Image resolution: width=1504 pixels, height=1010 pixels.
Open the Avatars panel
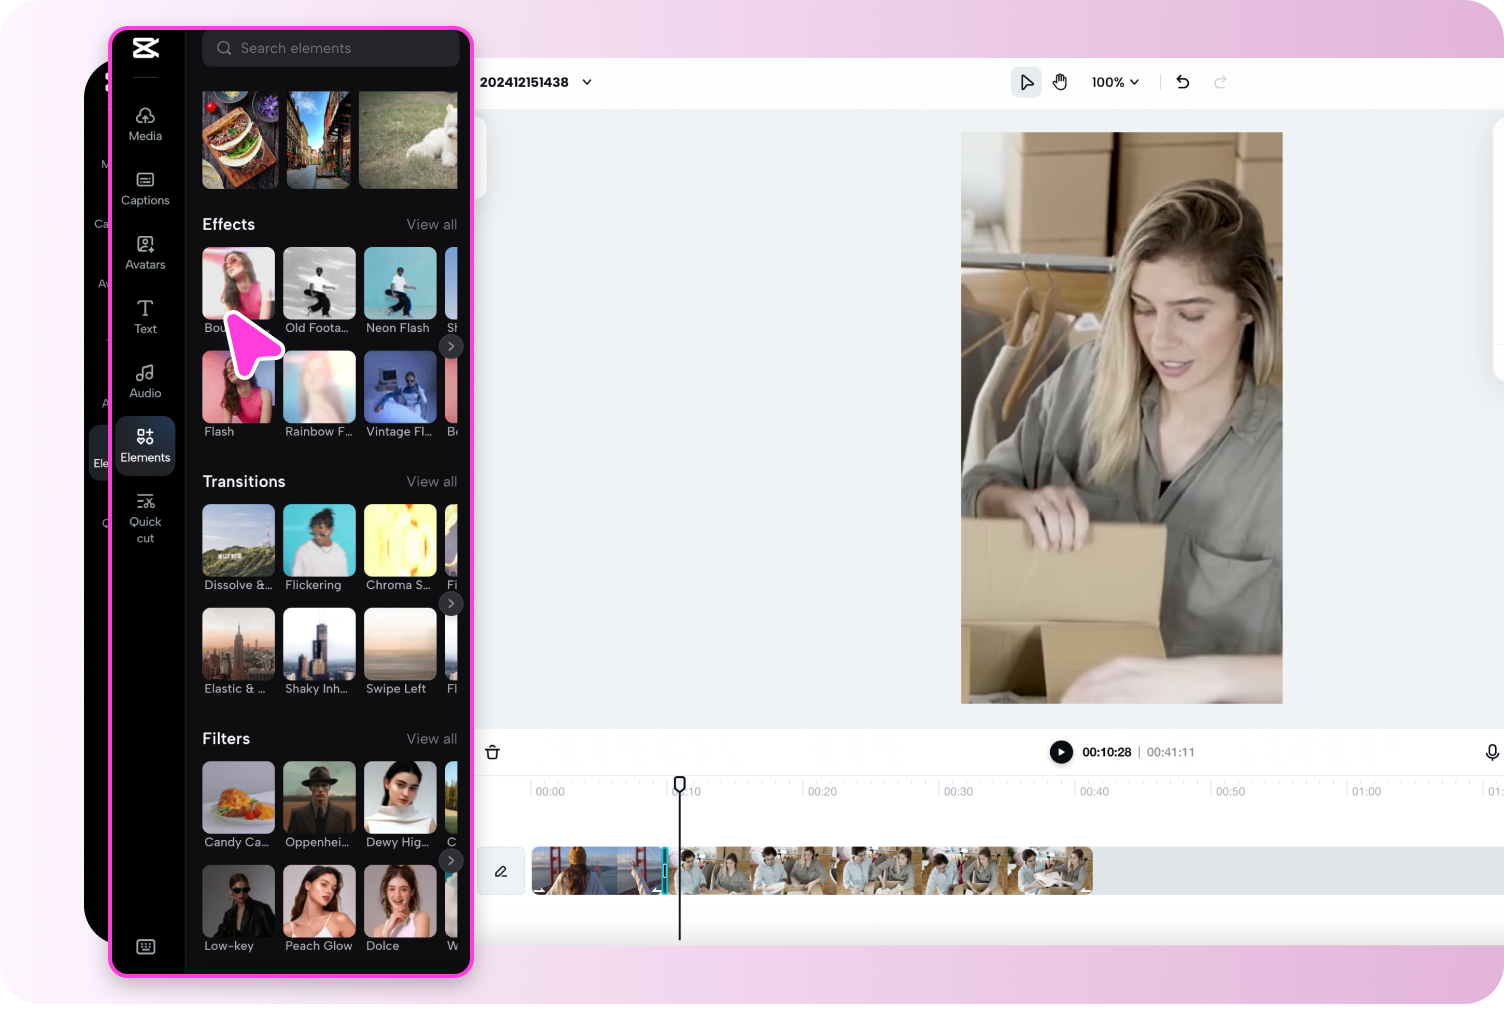[145, 252]
